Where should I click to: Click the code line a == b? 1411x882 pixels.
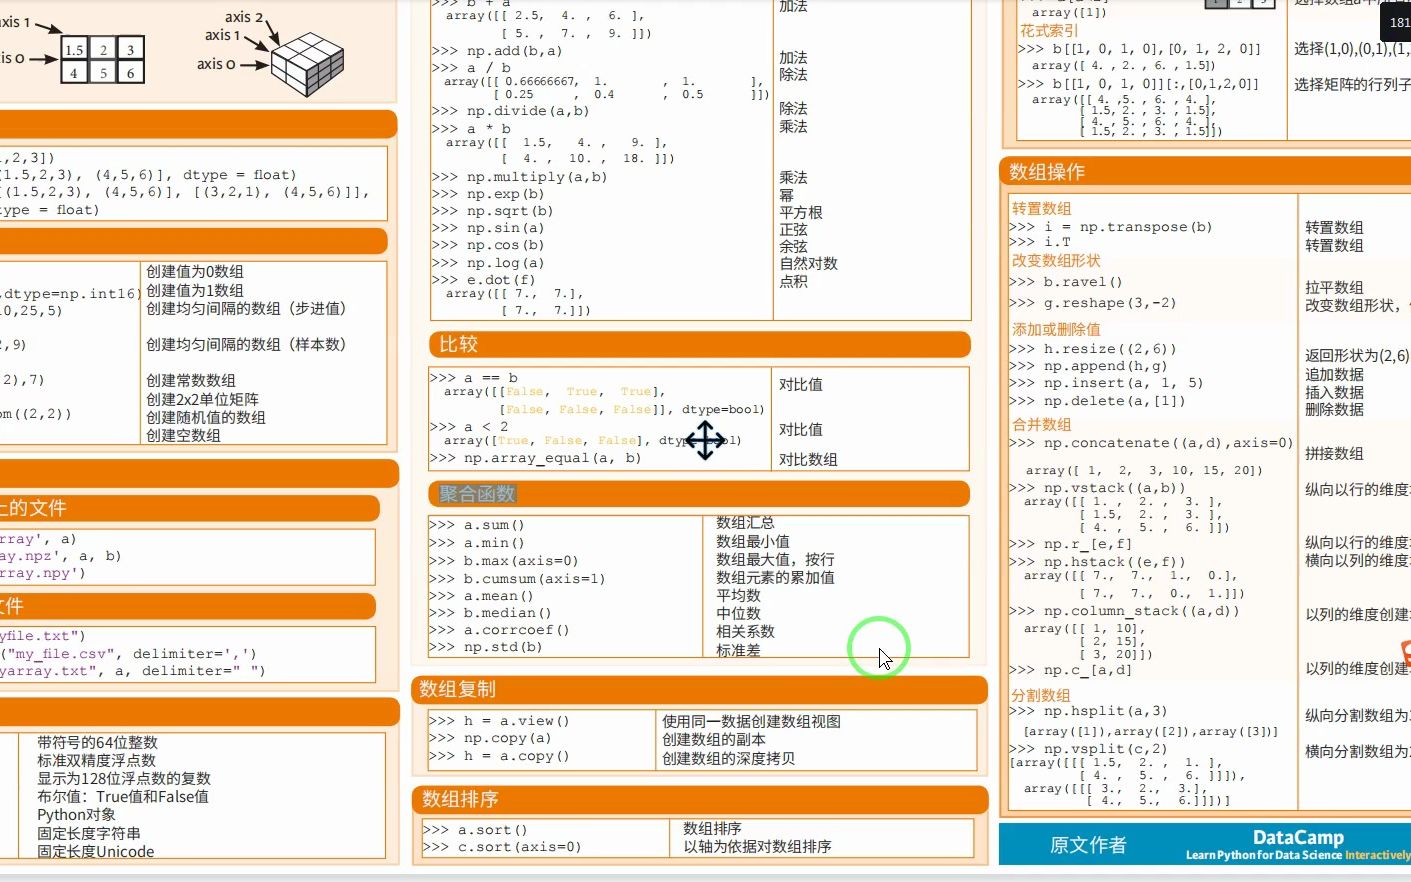point(474,378)
